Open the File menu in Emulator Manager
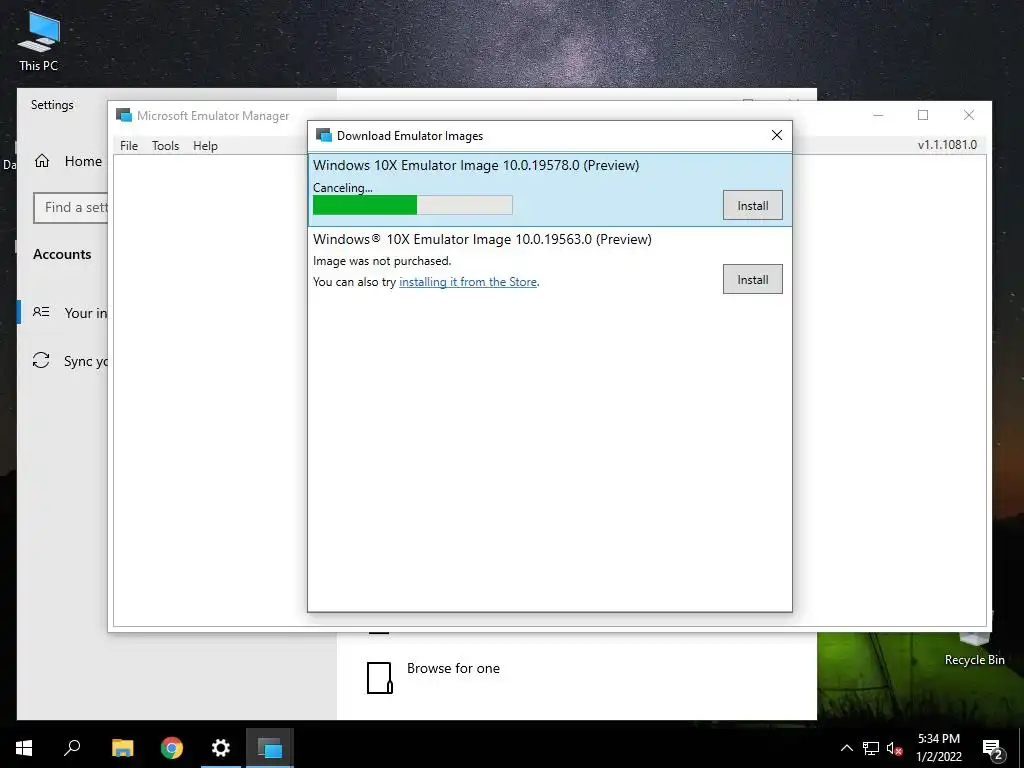The image size is (1024, 768). click(x=129, y=146)
